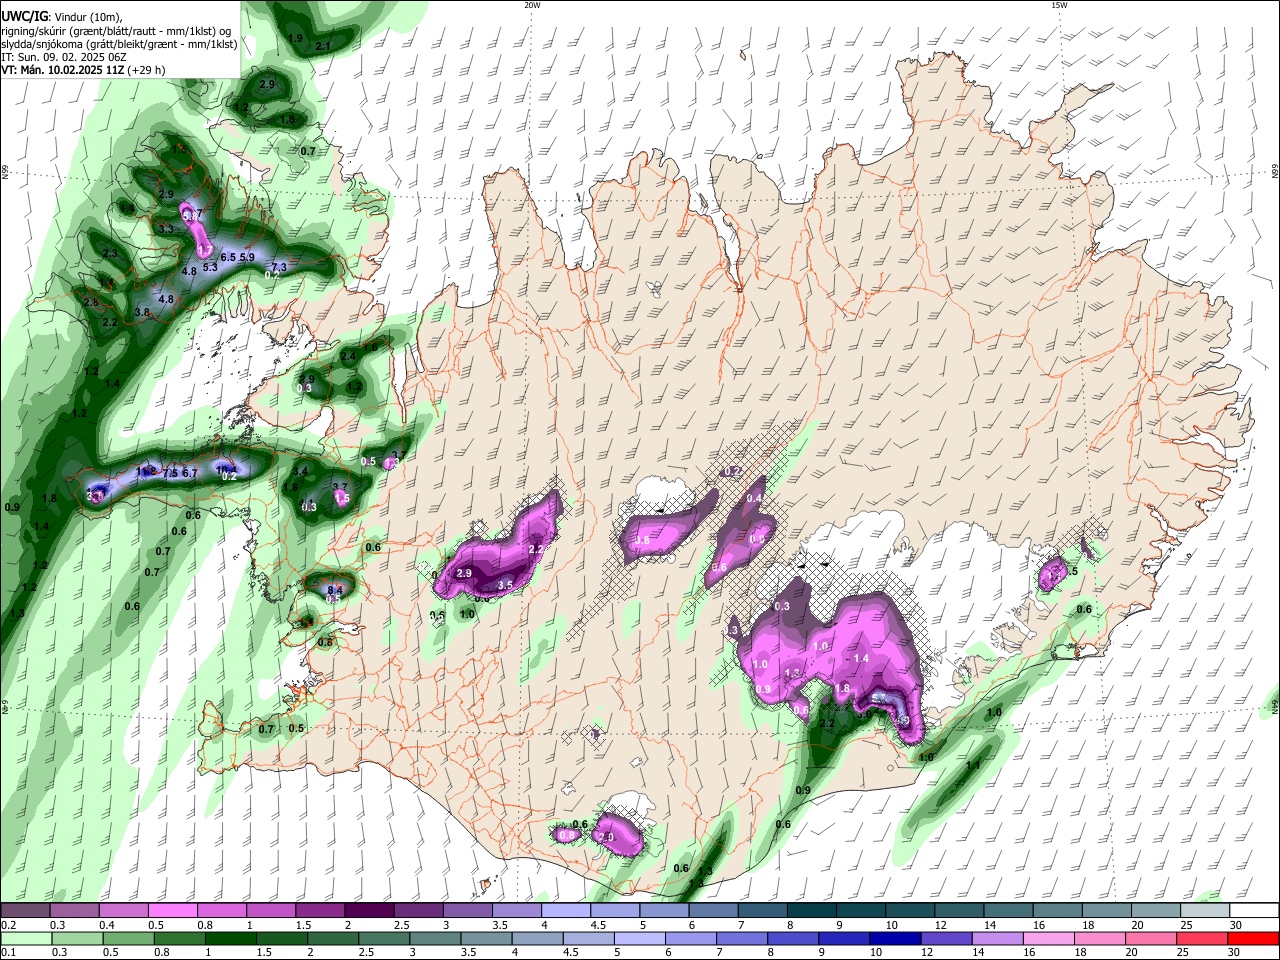Click the 2.3 rainfall value in the Westfjords
1280x960 pixels.
110,253
